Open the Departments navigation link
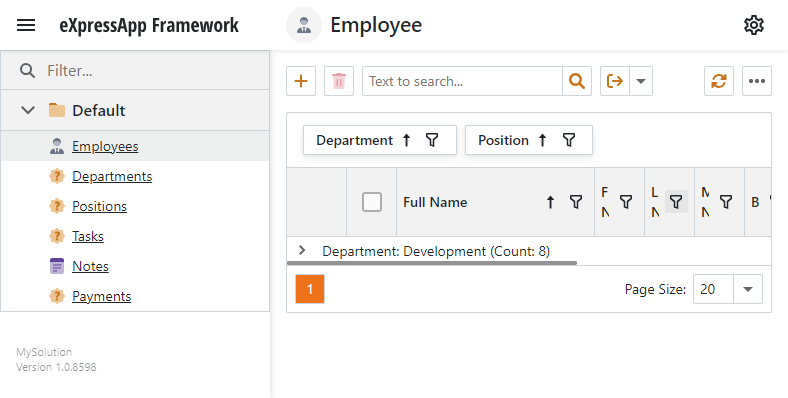 click(x=112, y=176)
